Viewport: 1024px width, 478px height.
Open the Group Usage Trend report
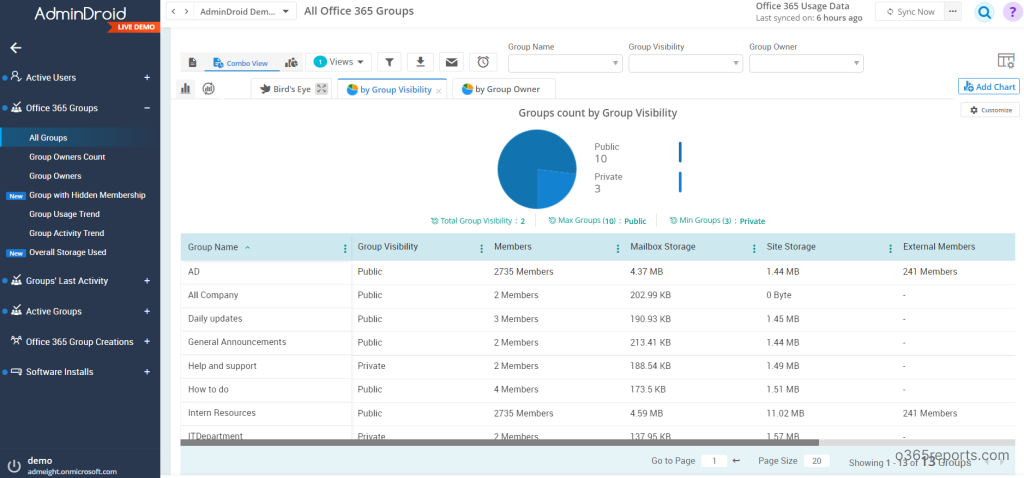(65, 214)
